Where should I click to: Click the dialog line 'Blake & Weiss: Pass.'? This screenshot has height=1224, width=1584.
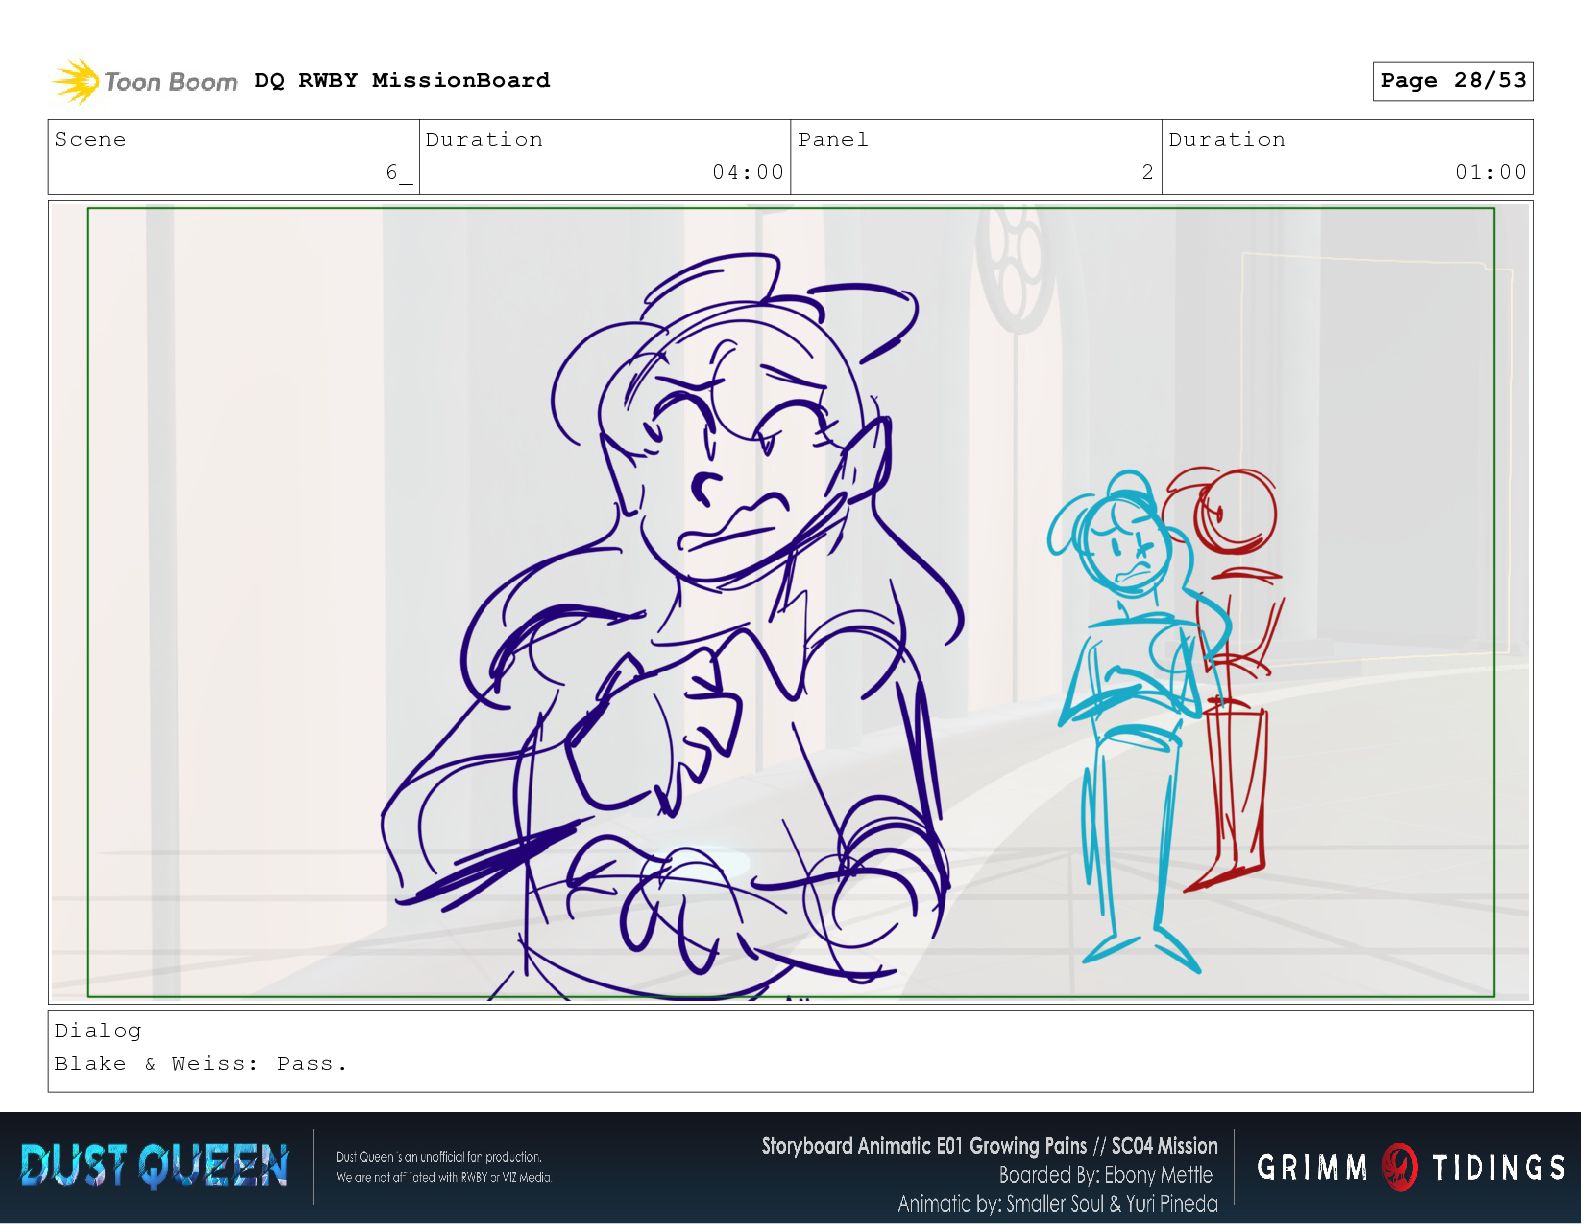point(201,1064)
